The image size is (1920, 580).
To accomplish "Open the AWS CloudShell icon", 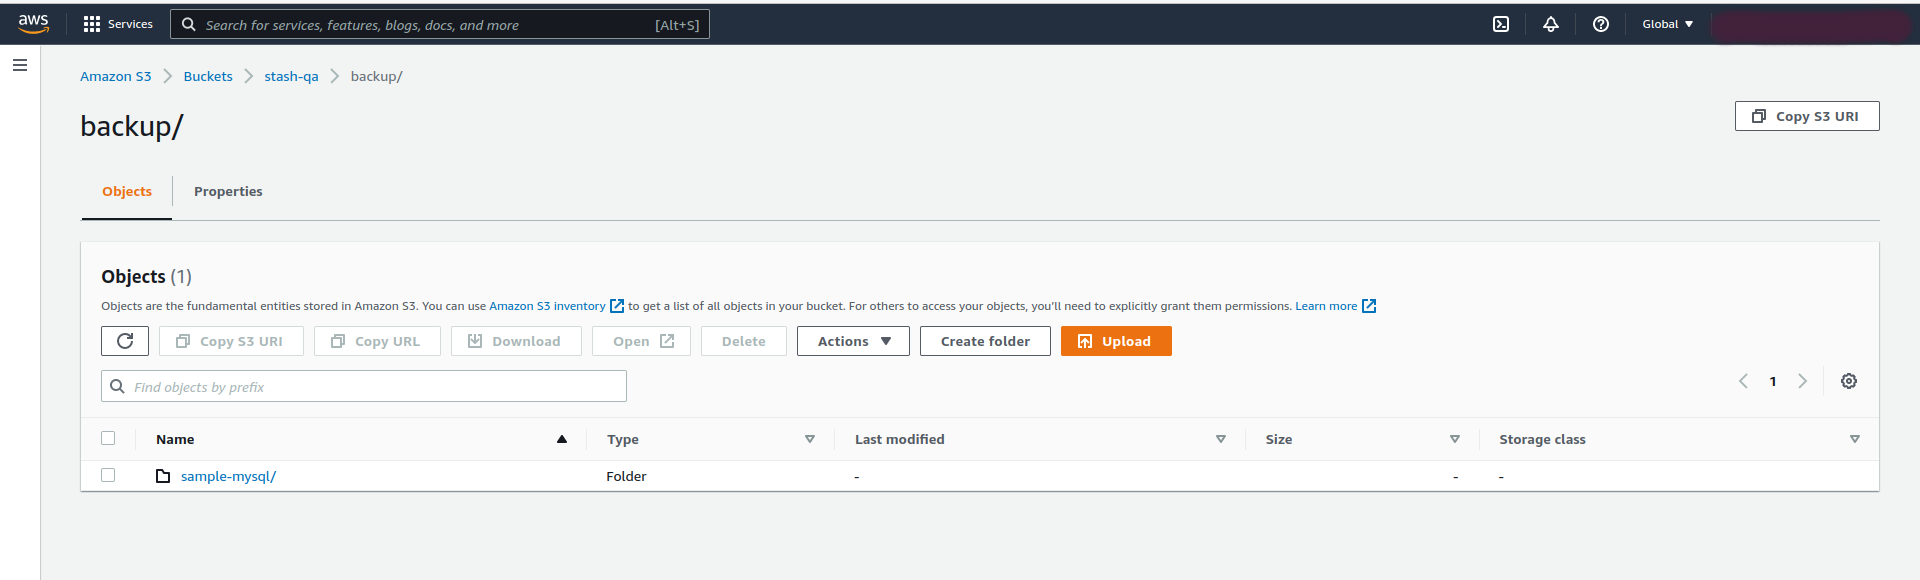I will coord(1500,24).
